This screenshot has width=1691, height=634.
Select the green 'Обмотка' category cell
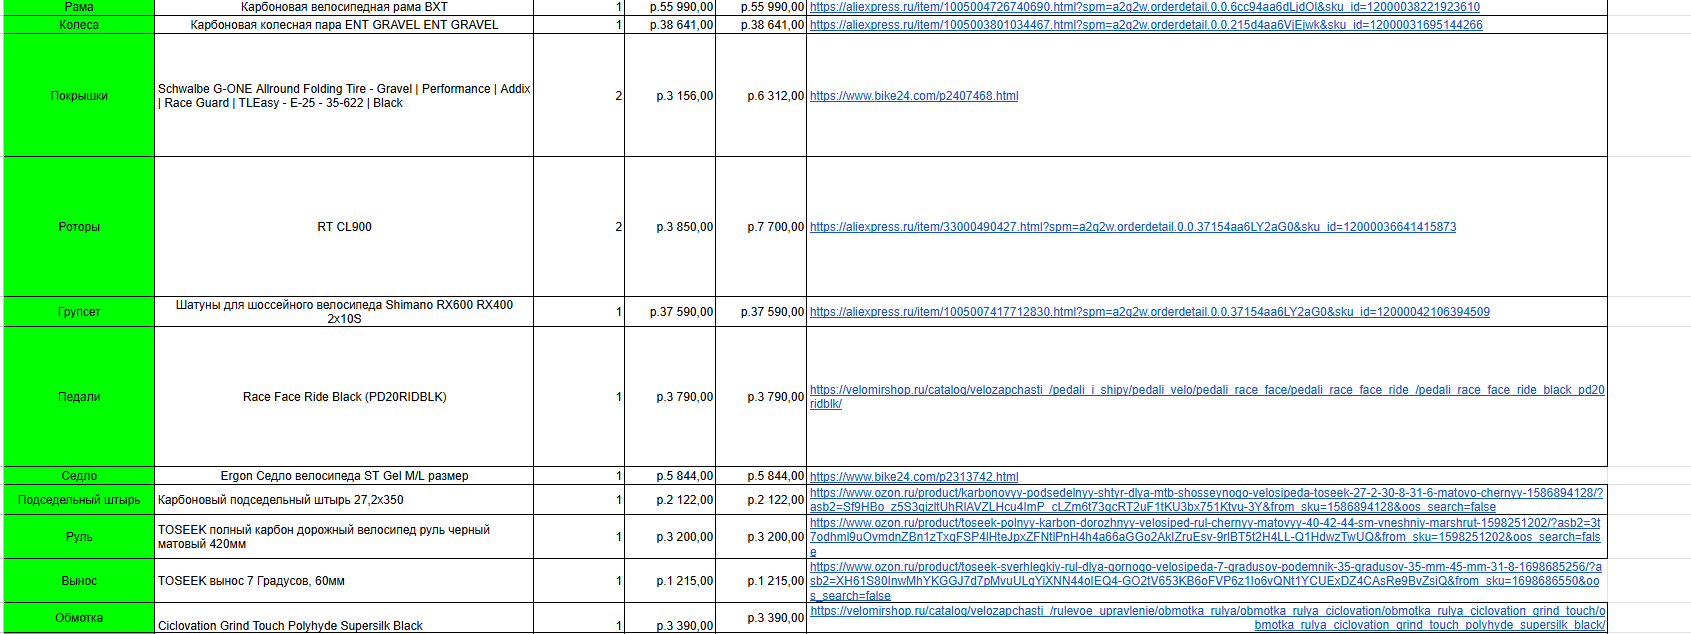click(79, 618)
